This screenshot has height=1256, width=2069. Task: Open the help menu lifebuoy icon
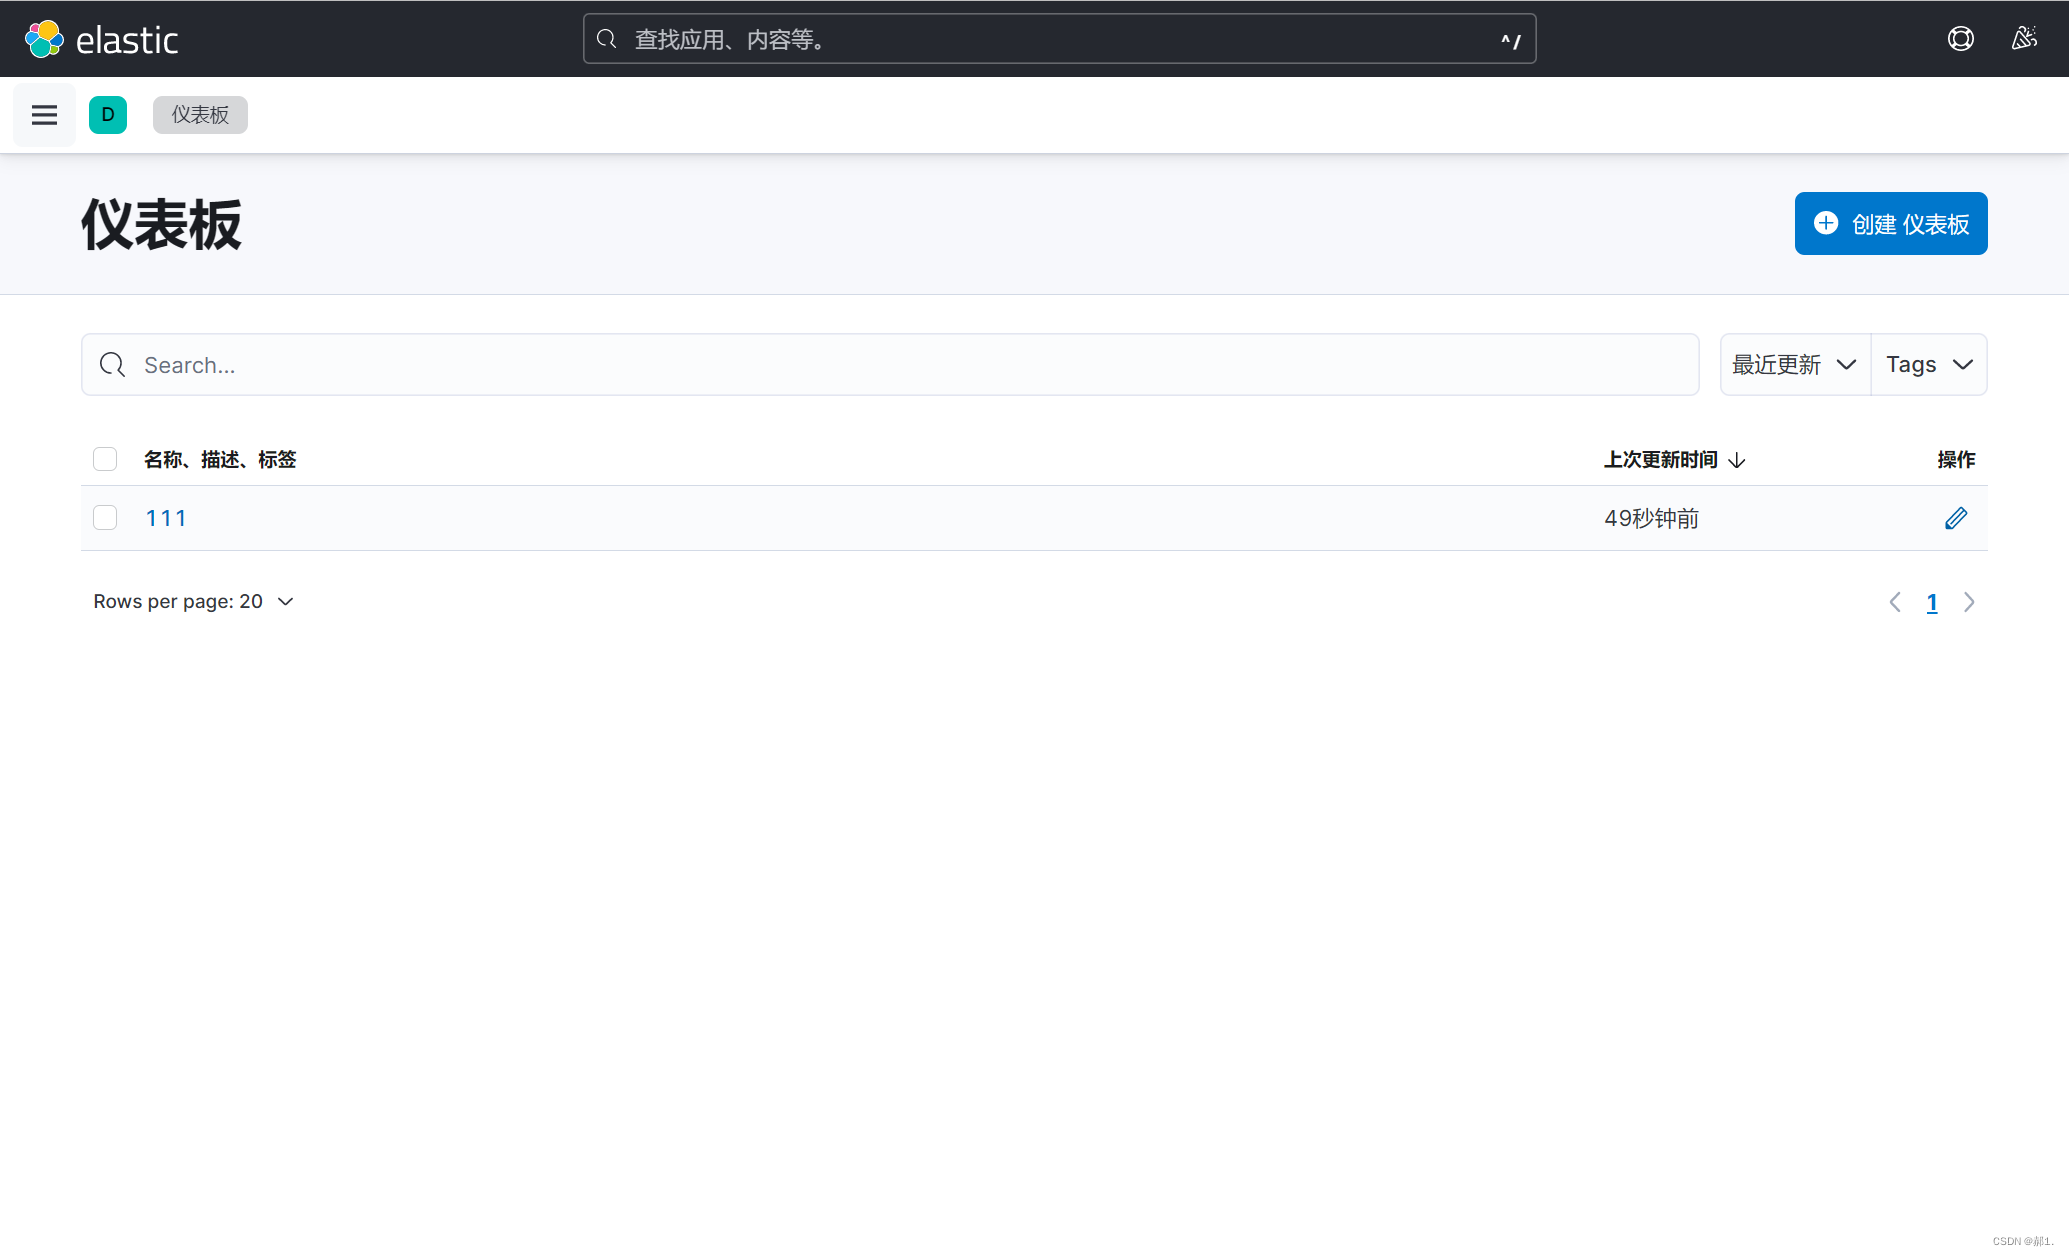coord(1960,39)
